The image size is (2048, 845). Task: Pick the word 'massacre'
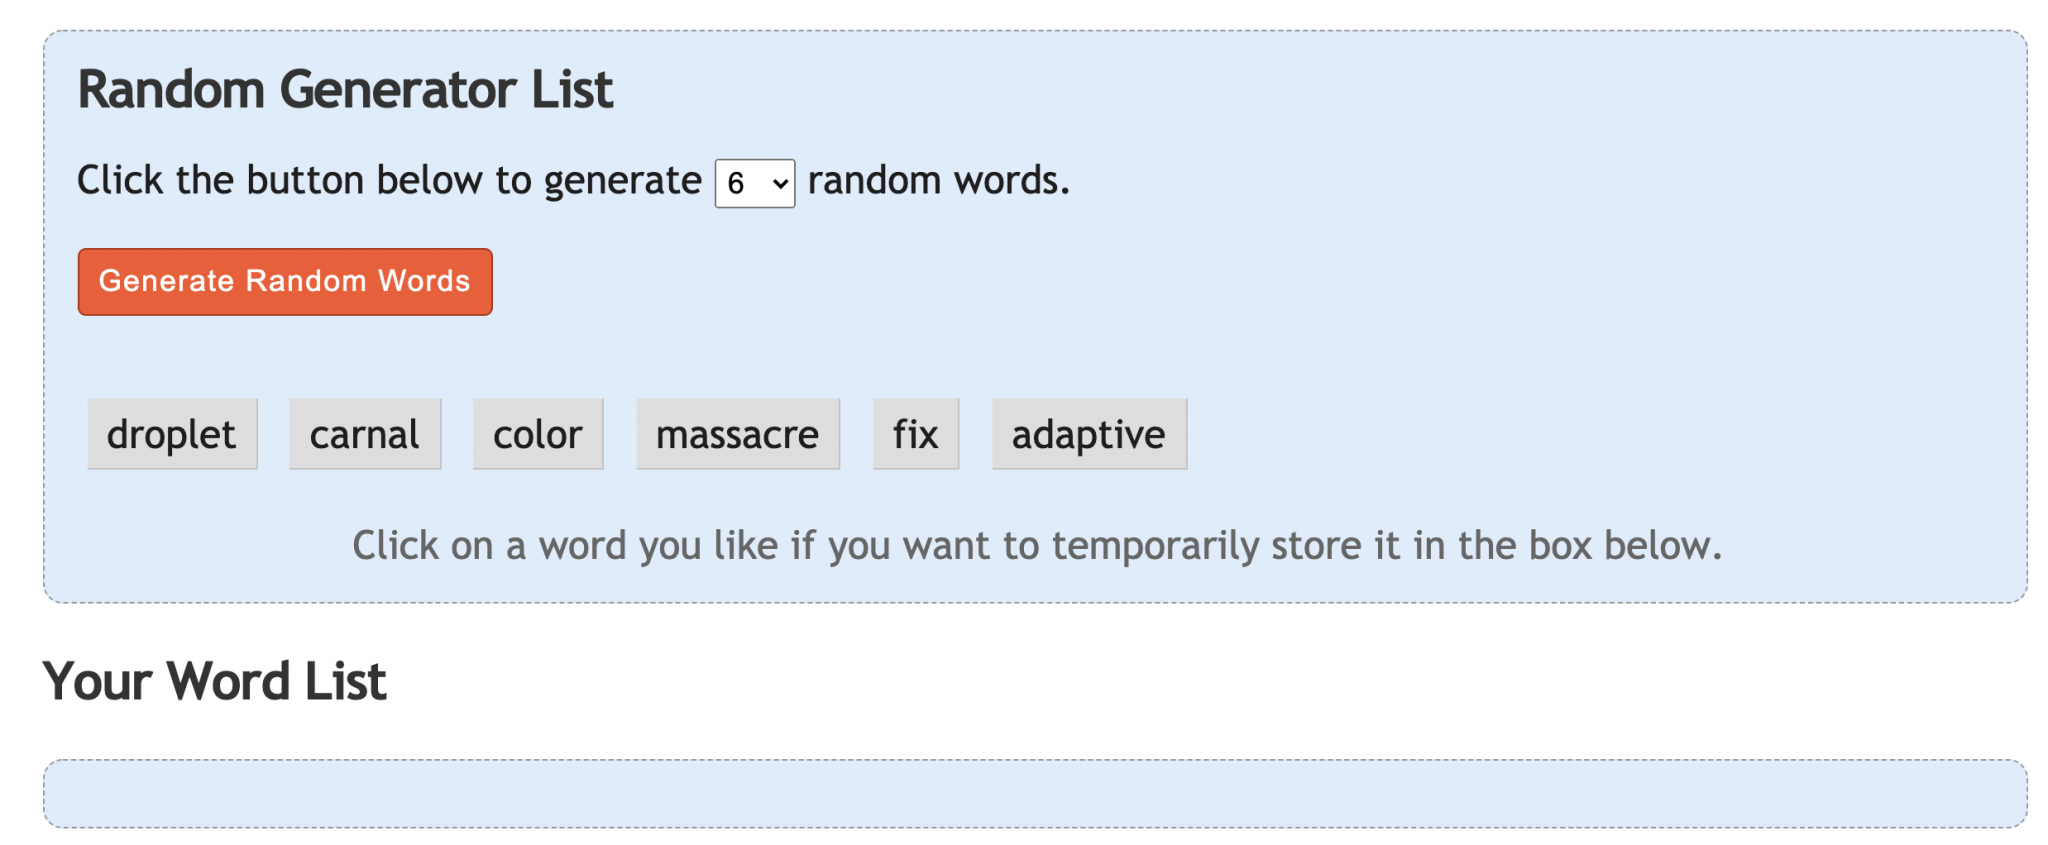click(x=738, y=434)
